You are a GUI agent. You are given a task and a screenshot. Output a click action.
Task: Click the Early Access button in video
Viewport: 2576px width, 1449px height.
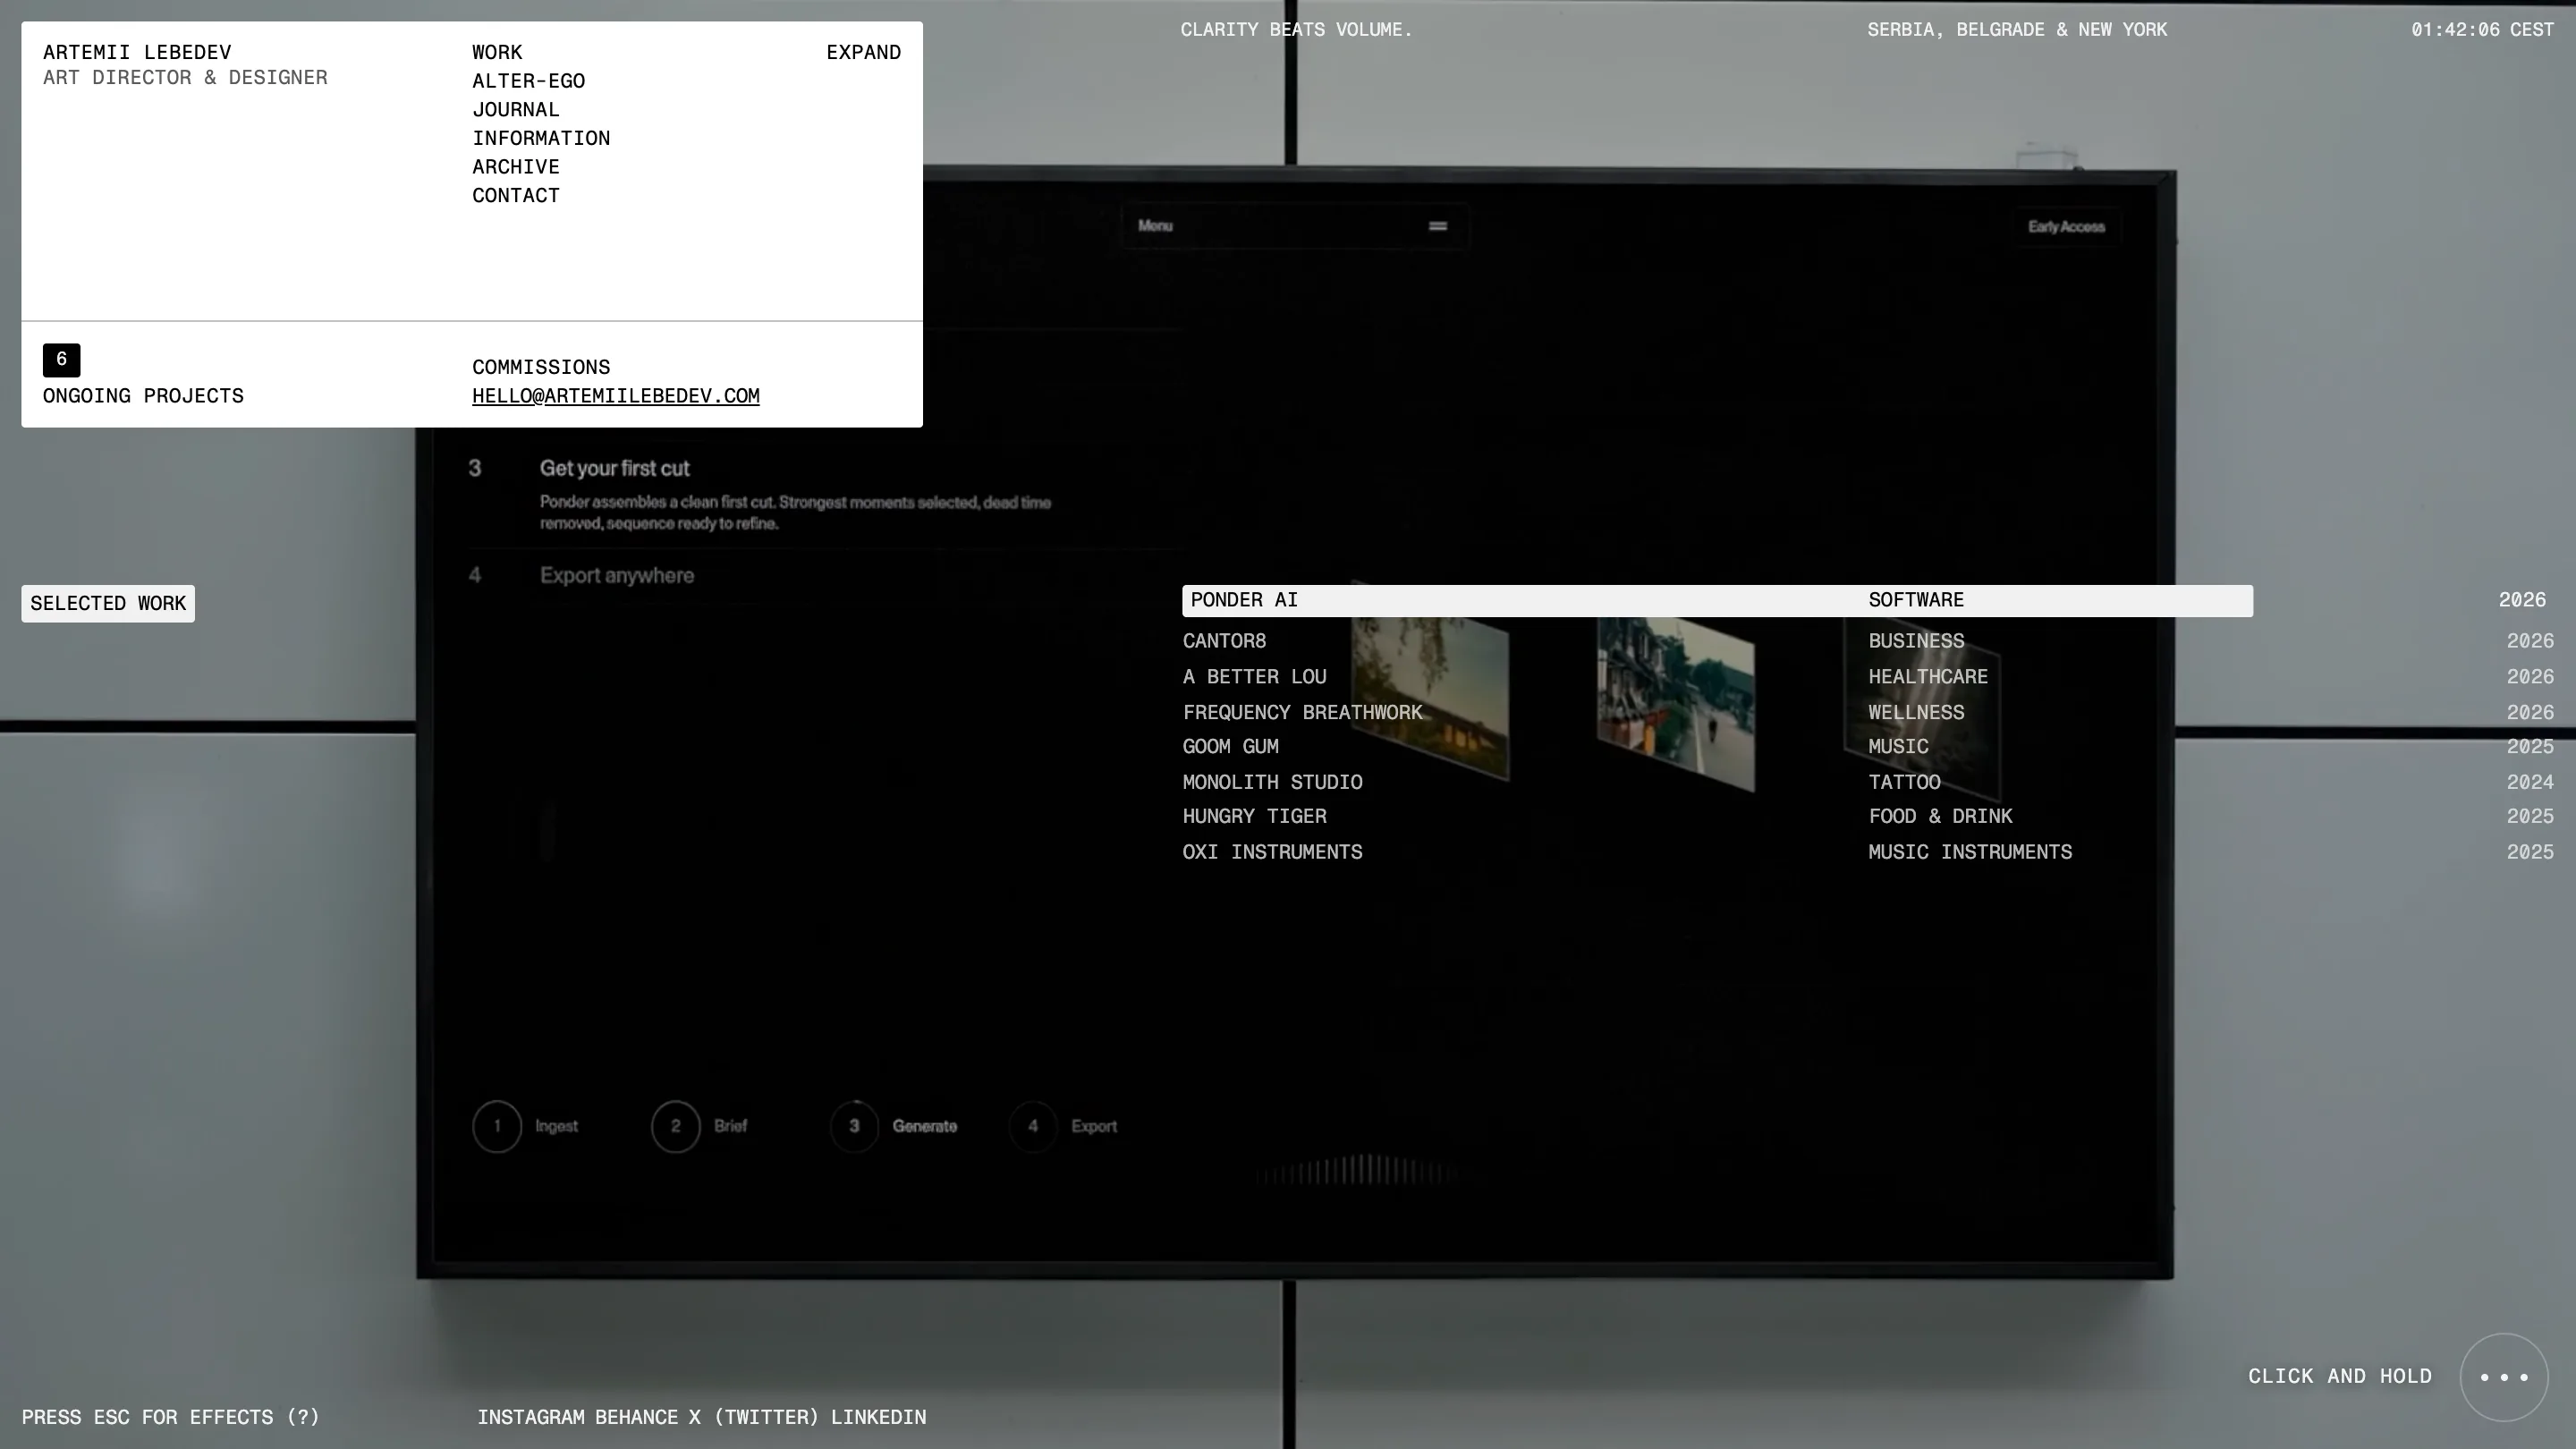point(2065,227)
